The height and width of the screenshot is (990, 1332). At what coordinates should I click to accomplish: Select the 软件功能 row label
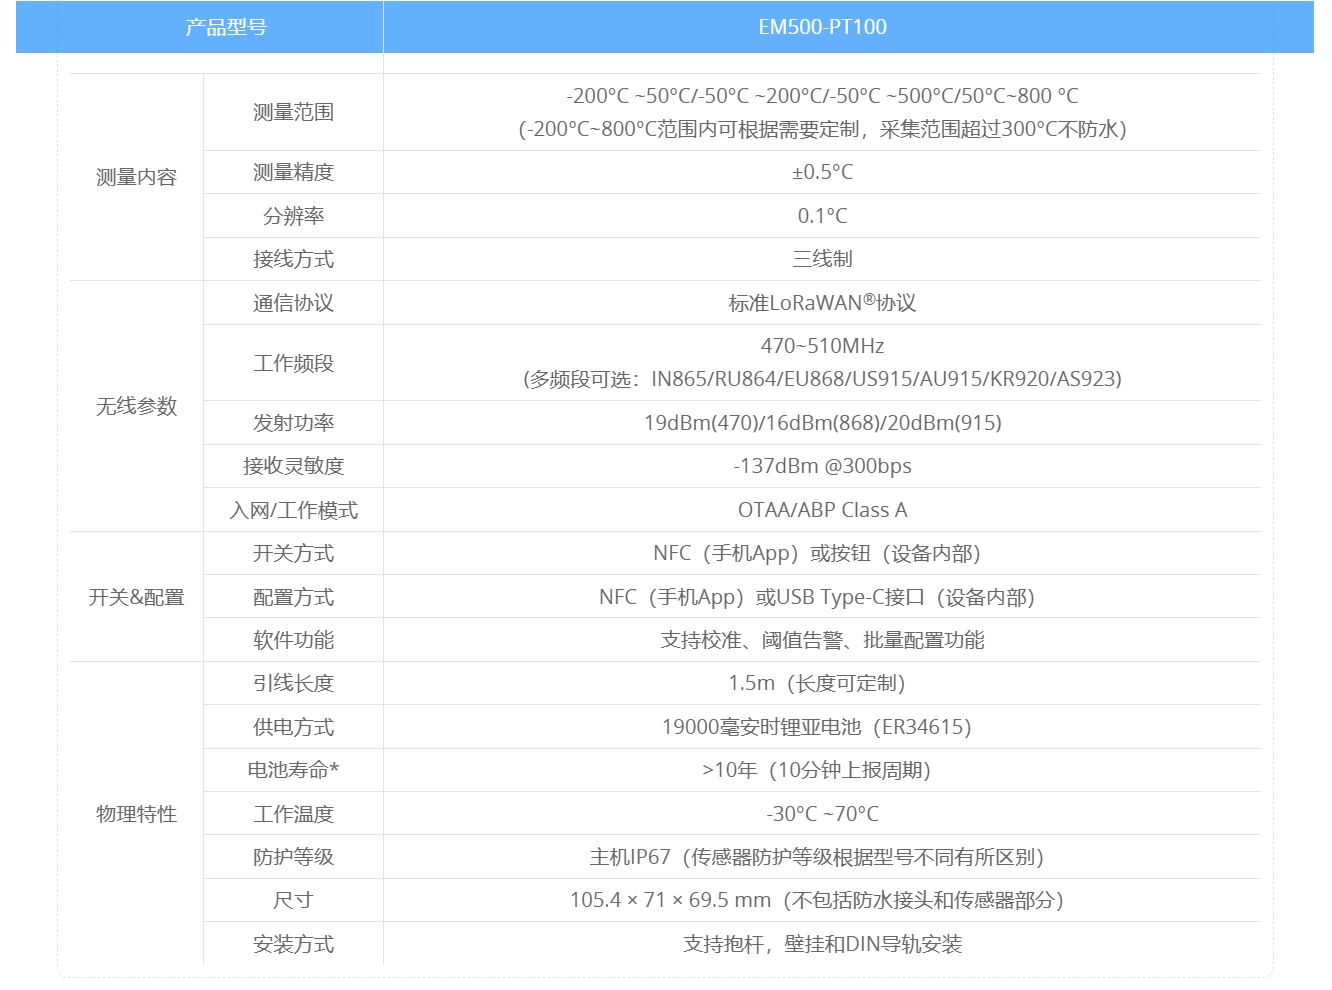tap(293, 640)
